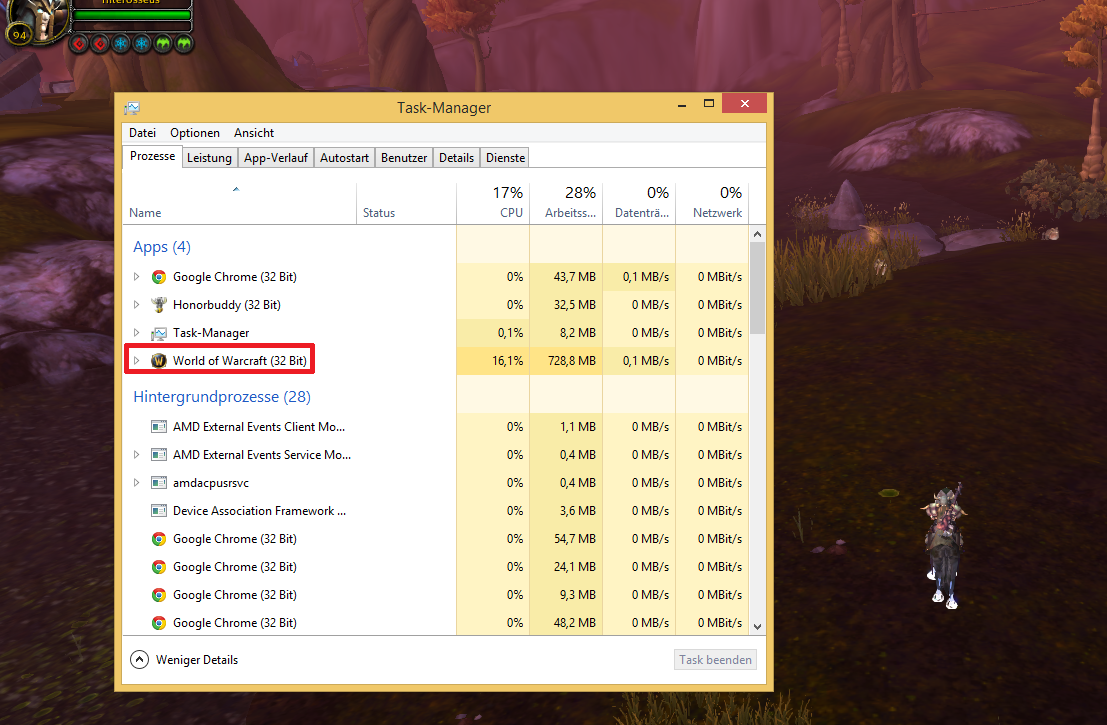This screenshot has height=725, width=1107.
Task: Click the scrollbar down arrow
Action: click(757, 626)
